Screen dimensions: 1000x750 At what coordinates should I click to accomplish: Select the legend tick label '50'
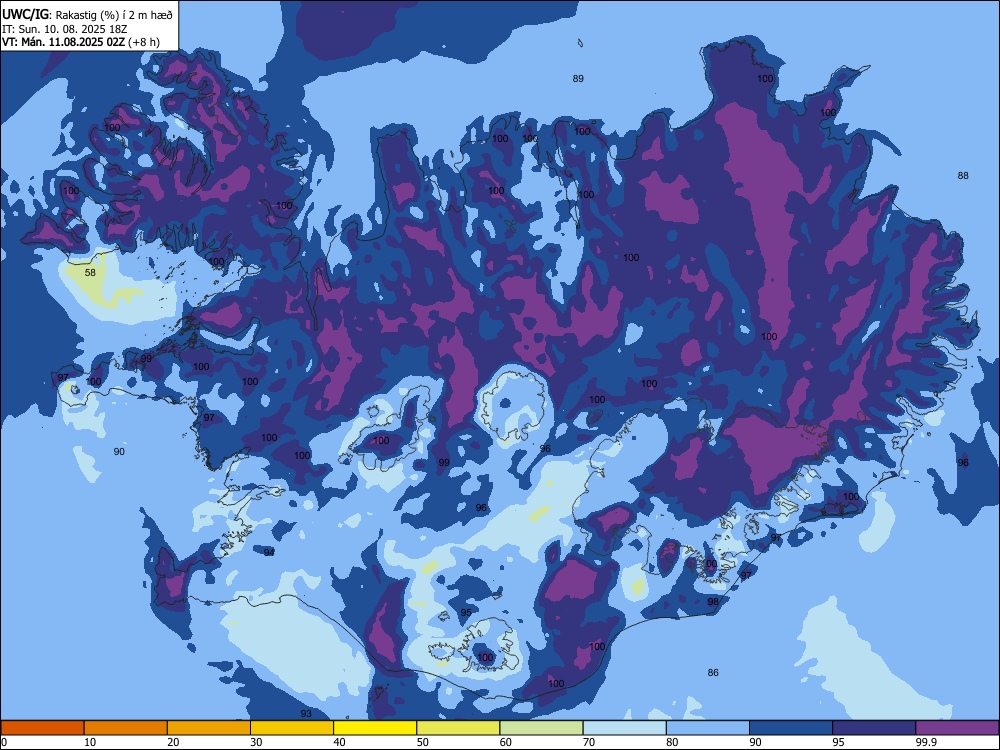click(423, 742)
